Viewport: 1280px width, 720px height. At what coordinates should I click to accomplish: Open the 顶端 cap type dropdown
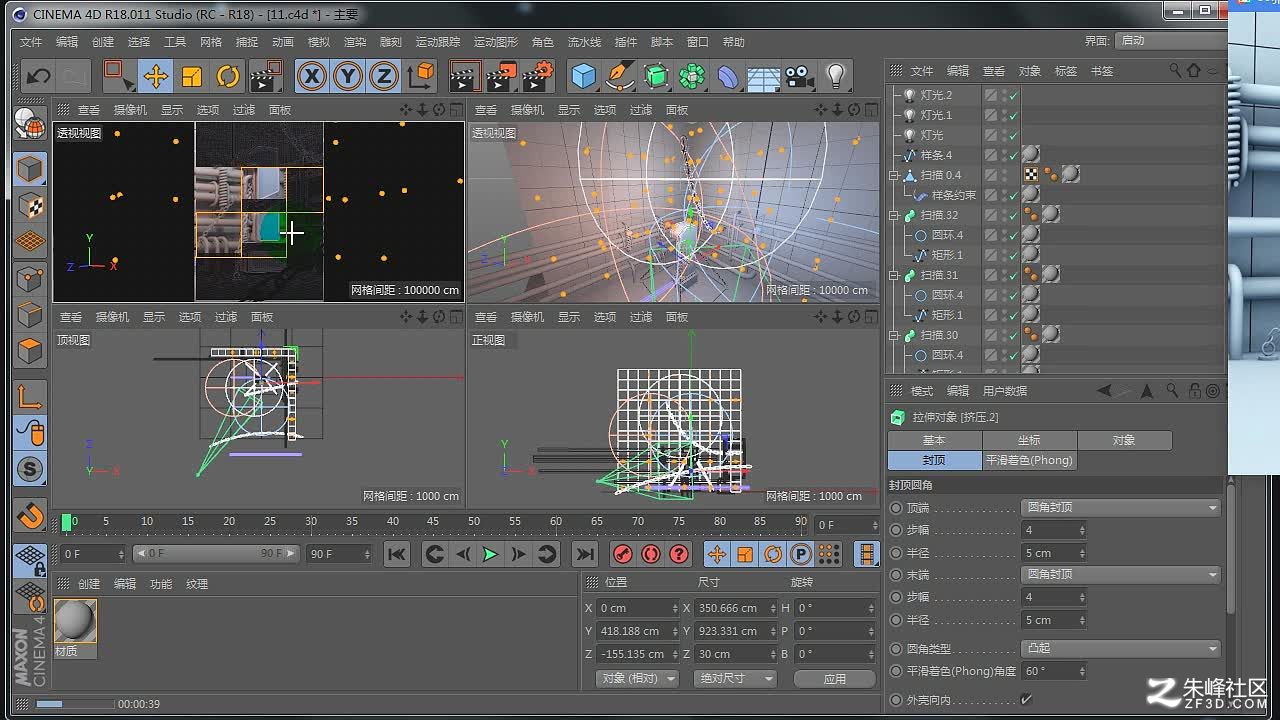(1121, 507)
